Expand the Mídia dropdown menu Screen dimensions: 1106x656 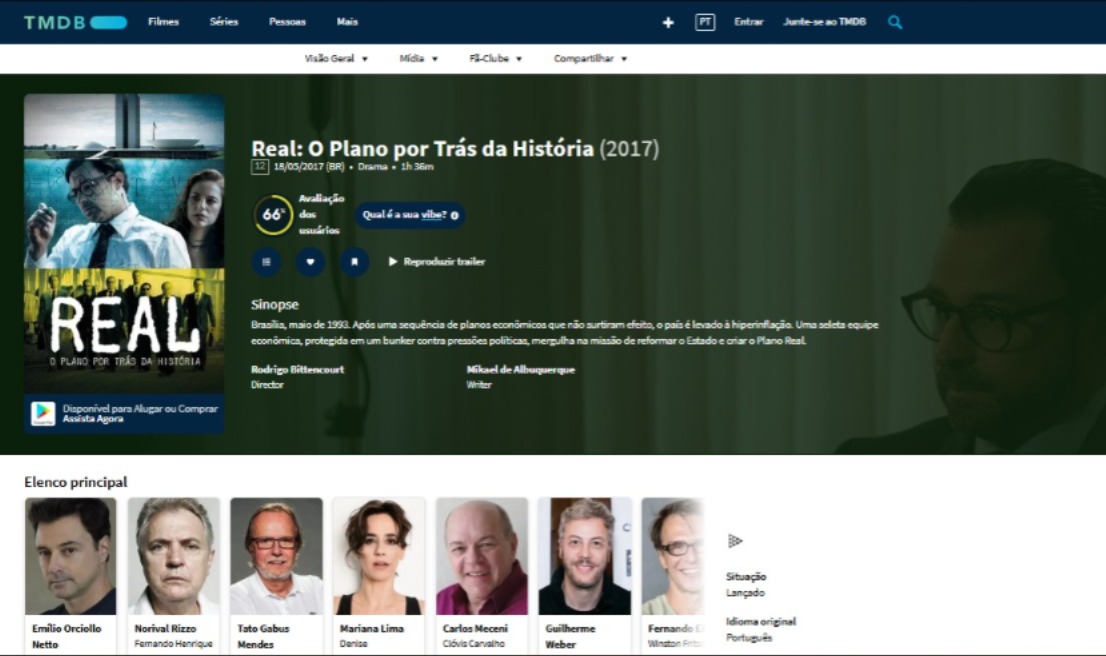point(418,59)
